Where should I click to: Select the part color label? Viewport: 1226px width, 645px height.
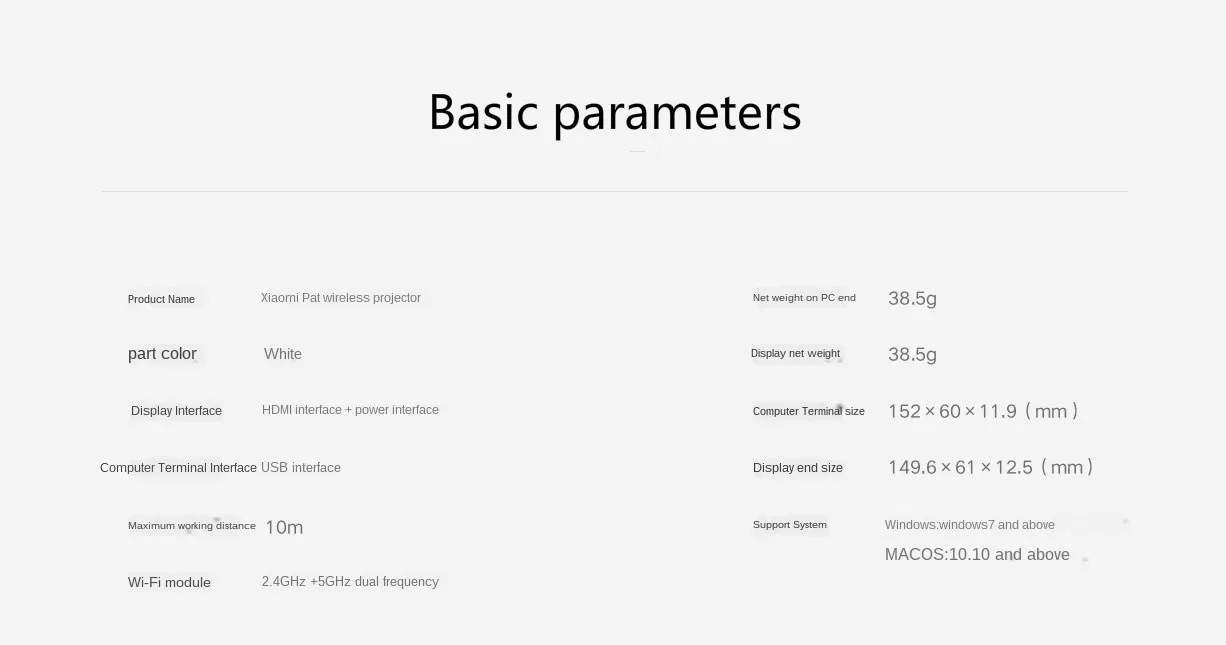pyautogui.click(x=162, y=354)
